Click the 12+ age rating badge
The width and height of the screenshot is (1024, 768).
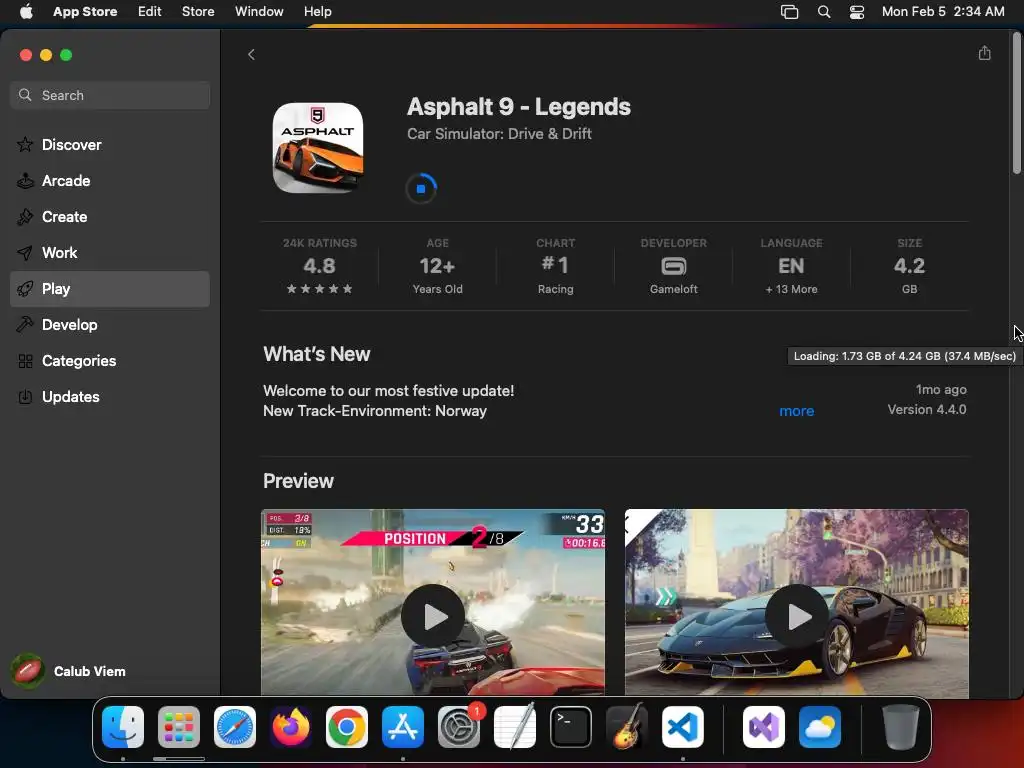coord(438,266)
